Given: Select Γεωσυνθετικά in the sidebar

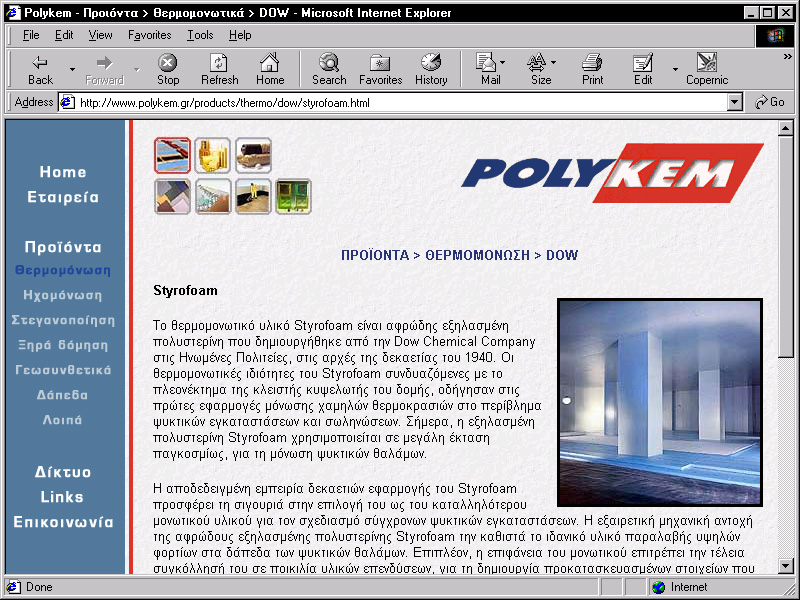Looking at the screenshot, I should tap(63, 370).
